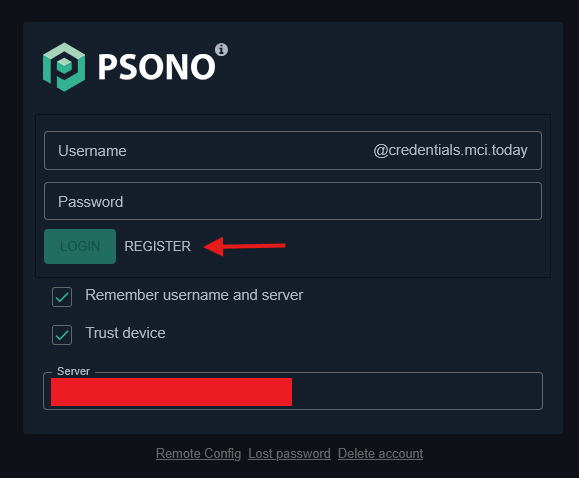
Task: Click the info icon beside PSONO logo
Action: tap(222, 49)
